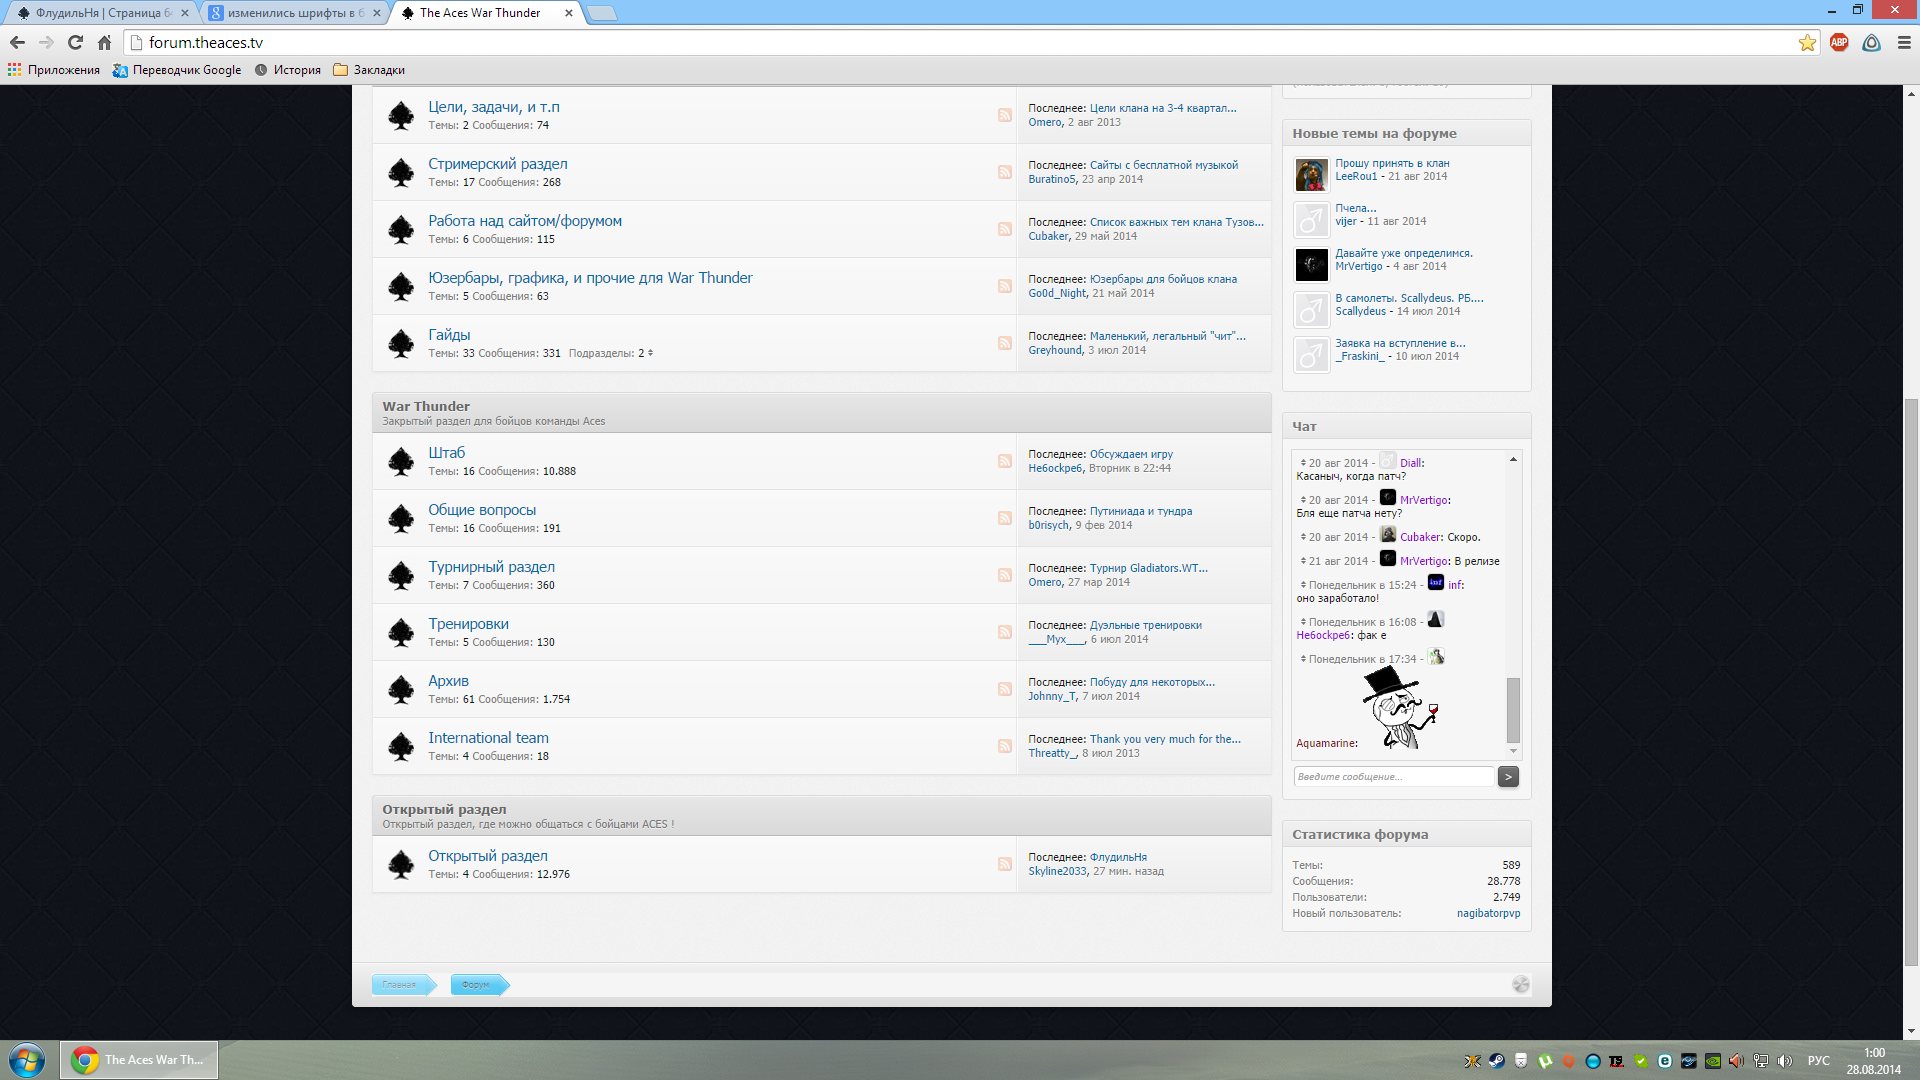Open the system volume speaker icon
The image size is (1920, 1080).
pos(1785,1061)
